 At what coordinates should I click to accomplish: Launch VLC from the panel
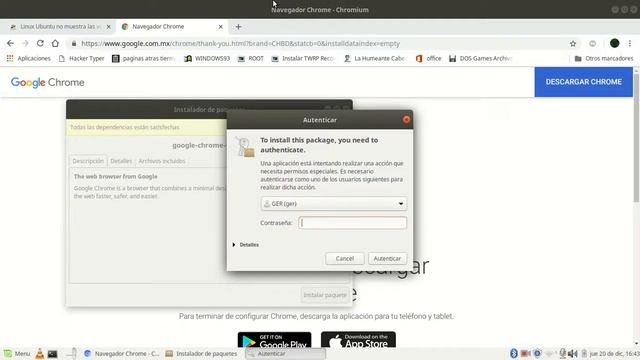(x=40, y=354)
